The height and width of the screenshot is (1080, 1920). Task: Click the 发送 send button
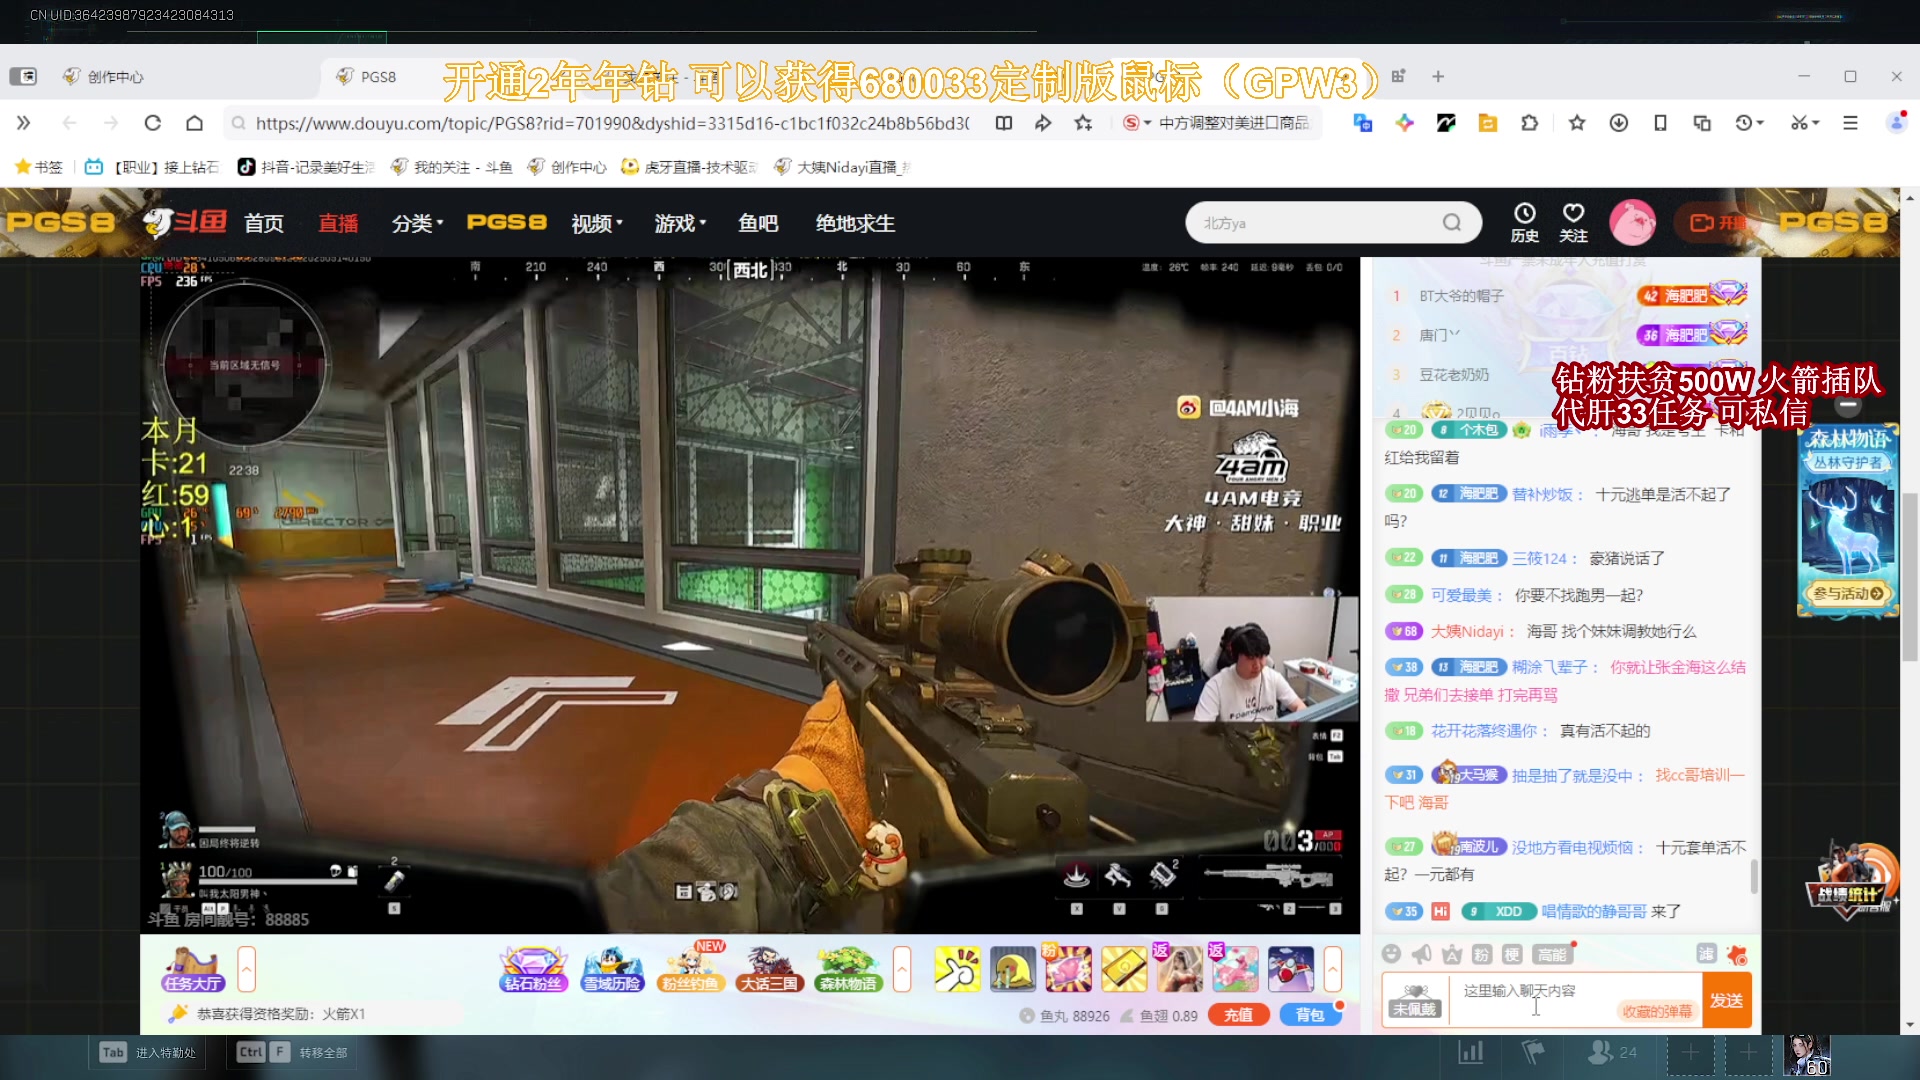click(1727, 1000)
